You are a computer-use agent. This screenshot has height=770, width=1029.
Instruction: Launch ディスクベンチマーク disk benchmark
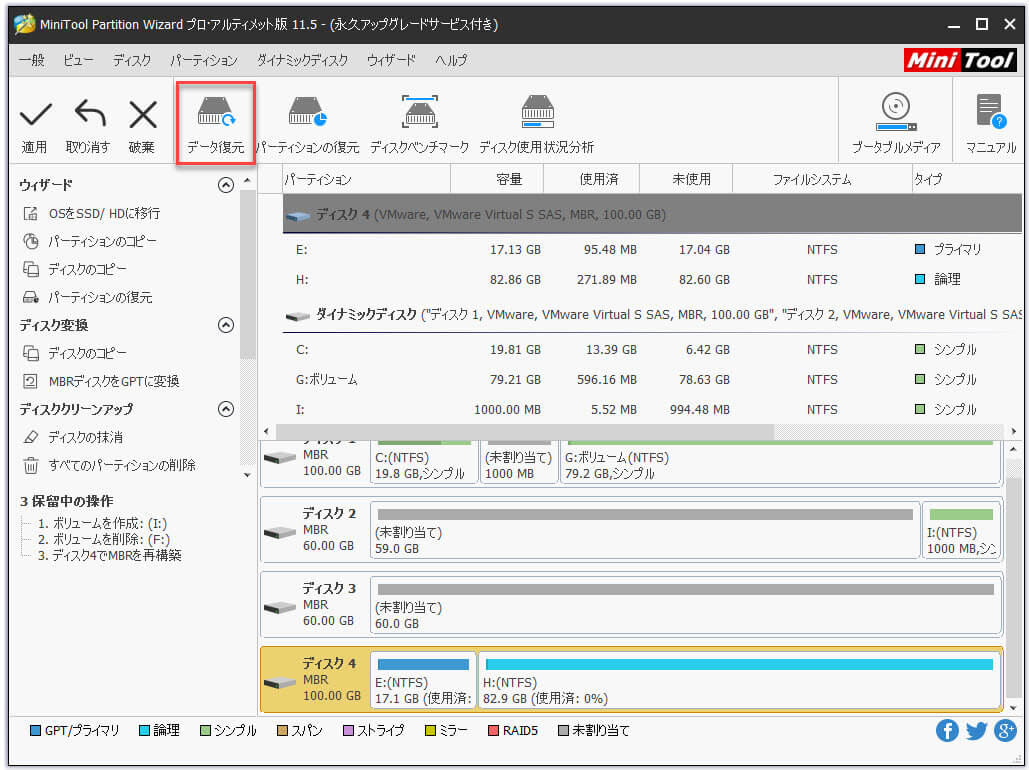pyautogui.click(x=420, y=125)
